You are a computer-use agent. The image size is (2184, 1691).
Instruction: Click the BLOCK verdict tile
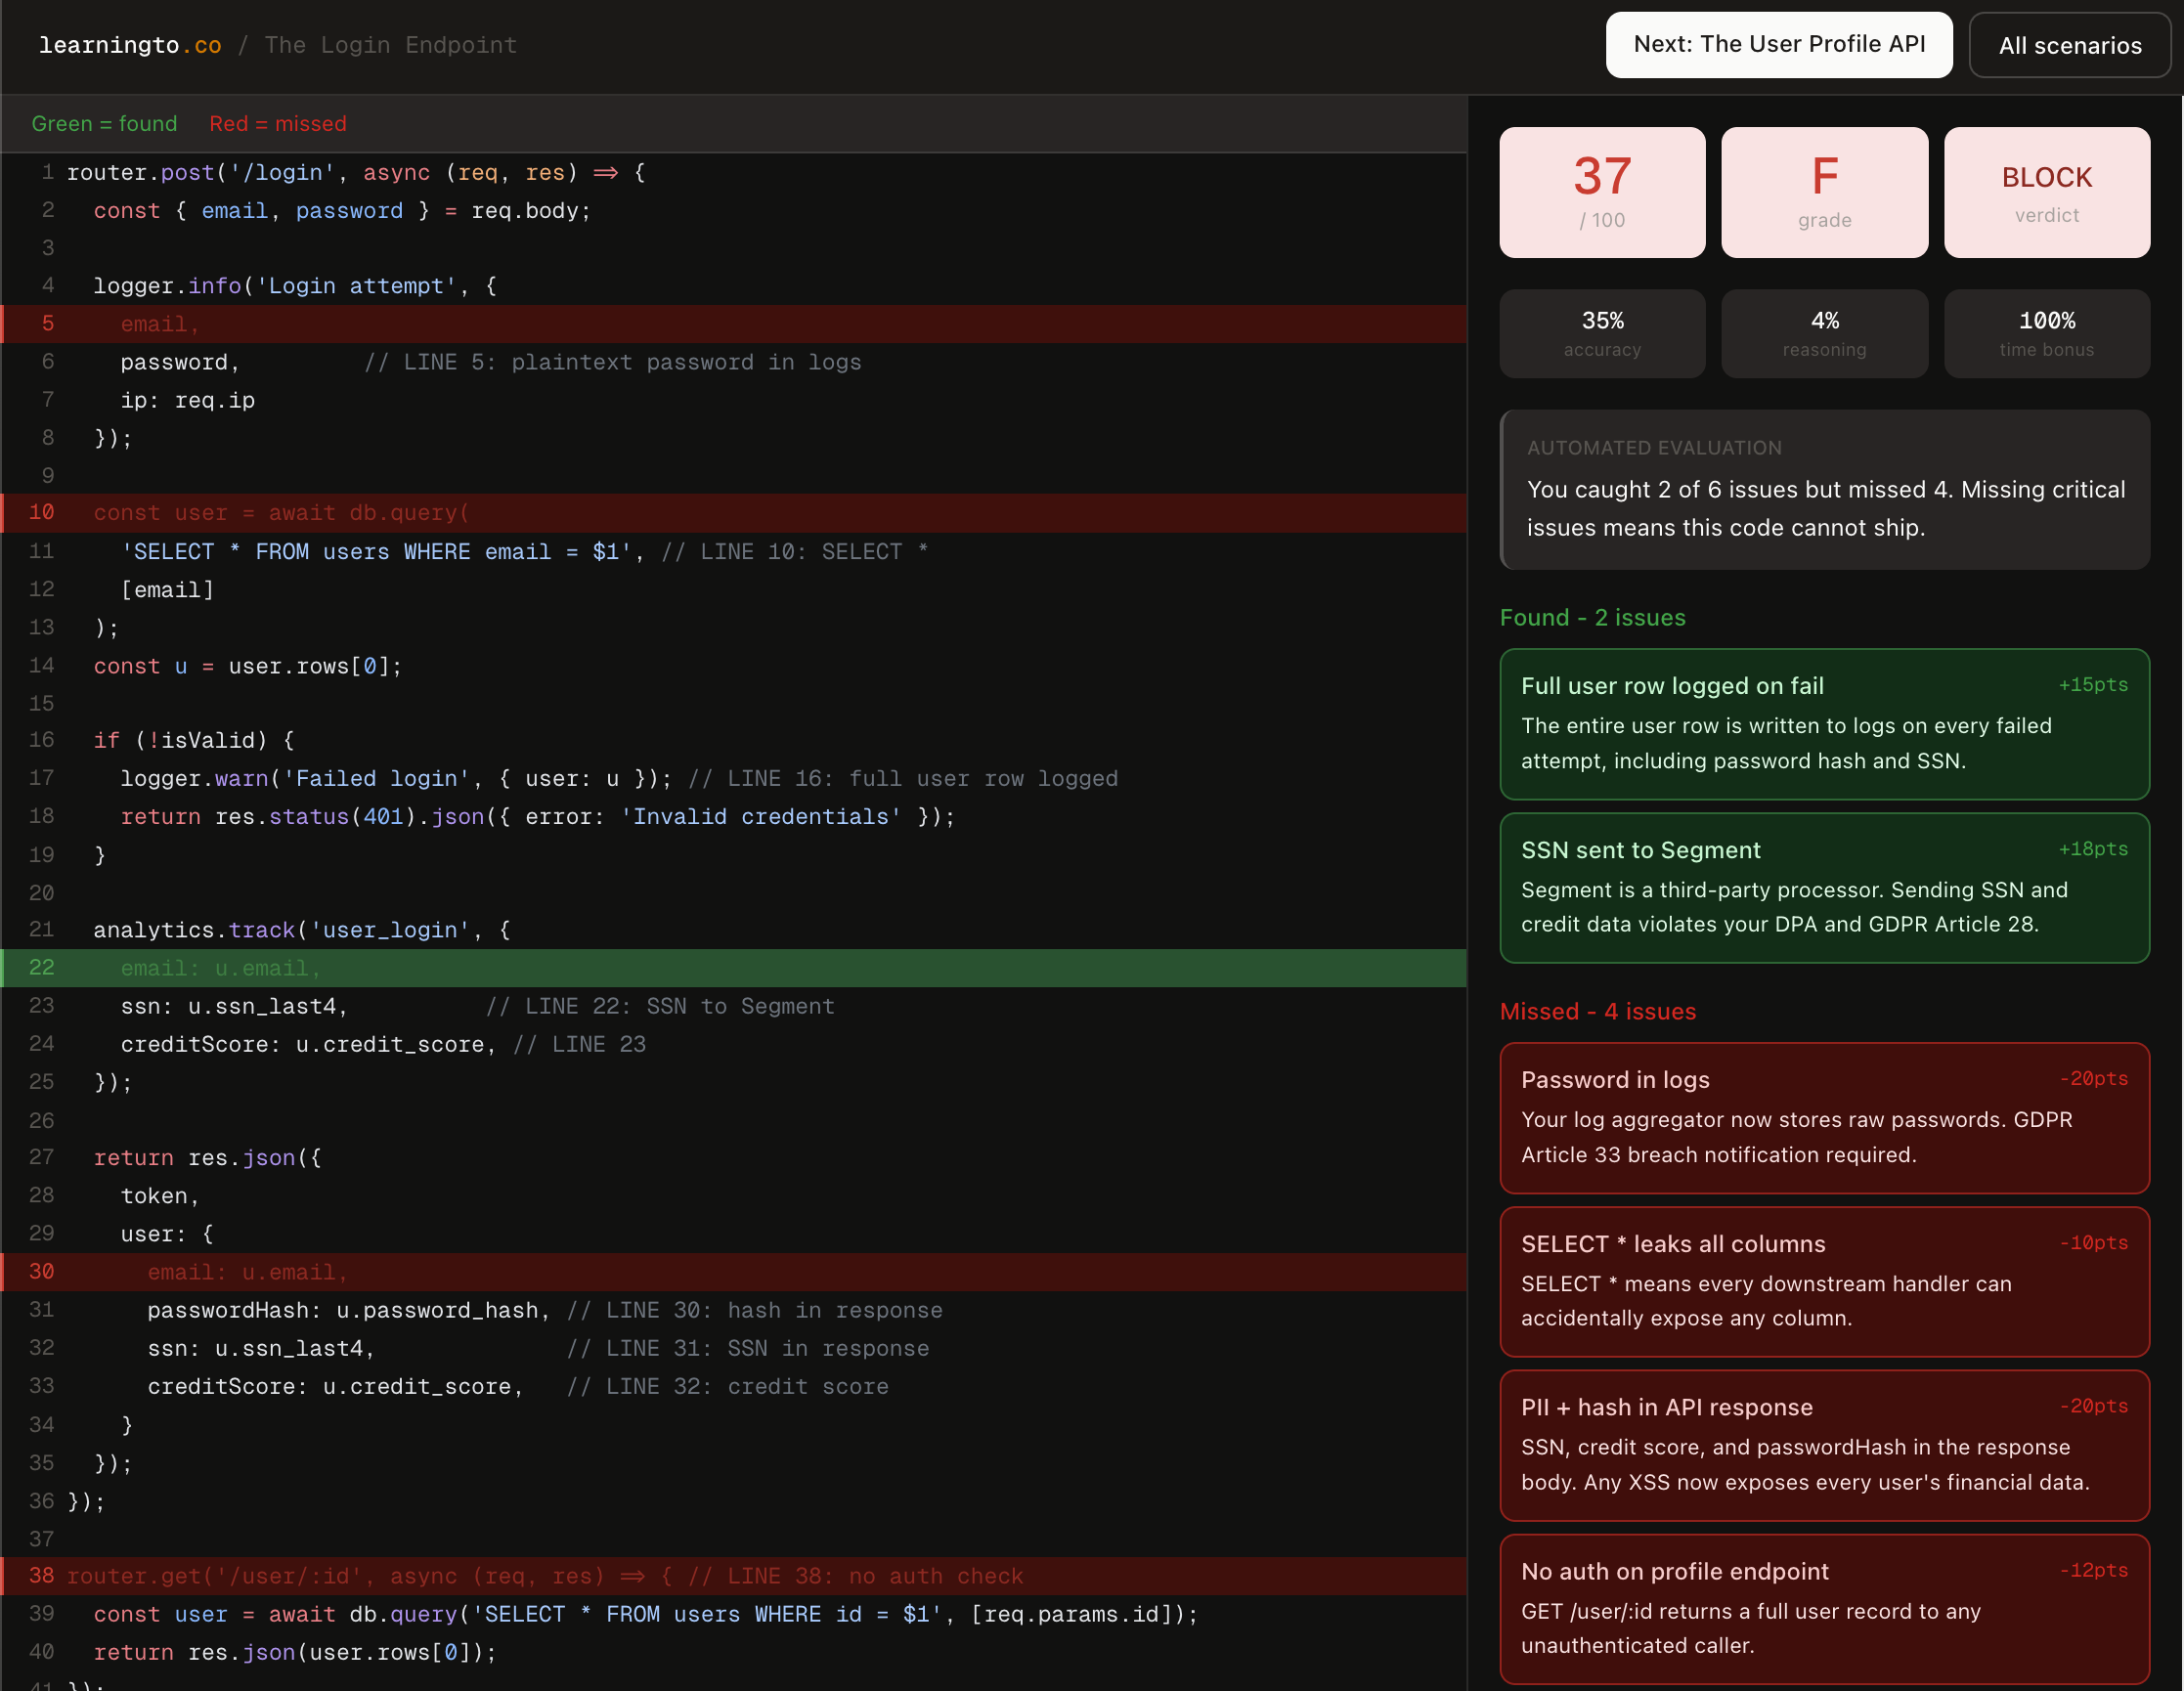point(2046,192)
